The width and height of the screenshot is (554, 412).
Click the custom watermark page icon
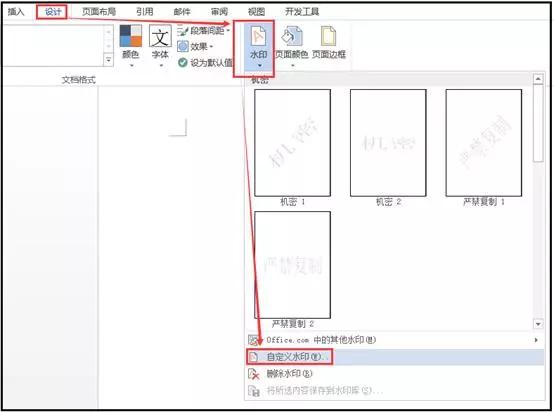coord(253,357)
